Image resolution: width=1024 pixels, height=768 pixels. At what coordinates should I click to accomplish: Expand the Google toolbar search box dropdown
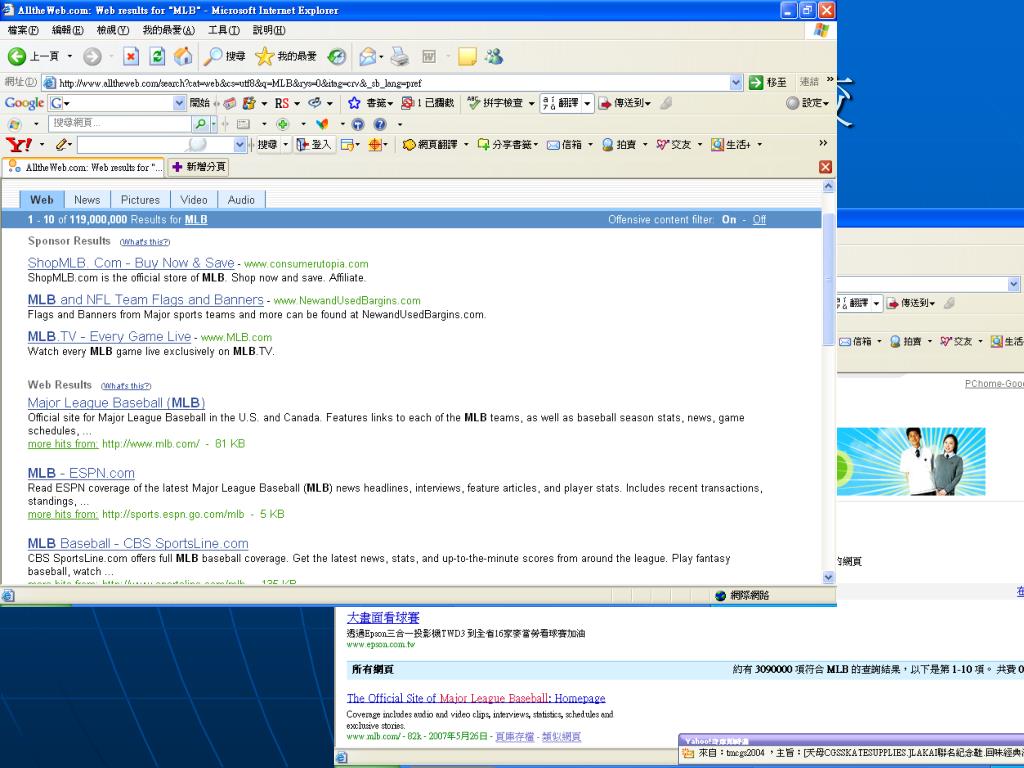(x=180, y=103)
